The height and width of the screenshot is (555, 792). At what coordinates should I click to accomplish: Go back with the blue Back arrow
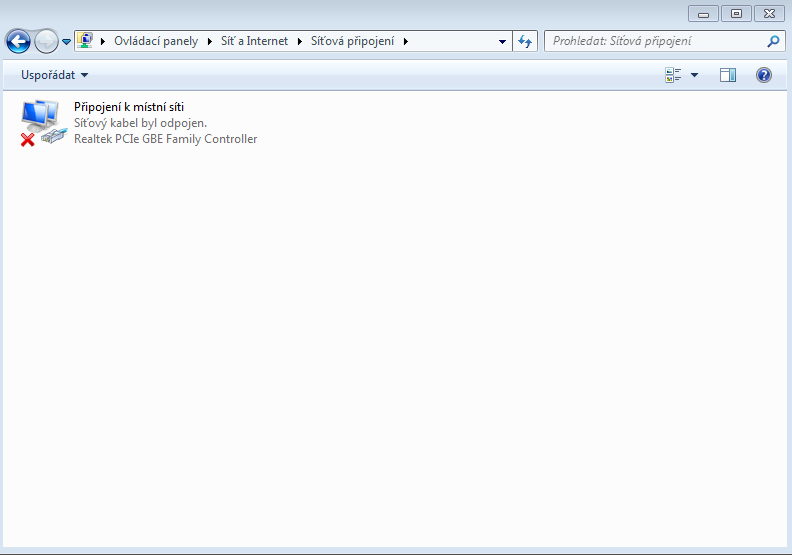[x=19, y=41]
